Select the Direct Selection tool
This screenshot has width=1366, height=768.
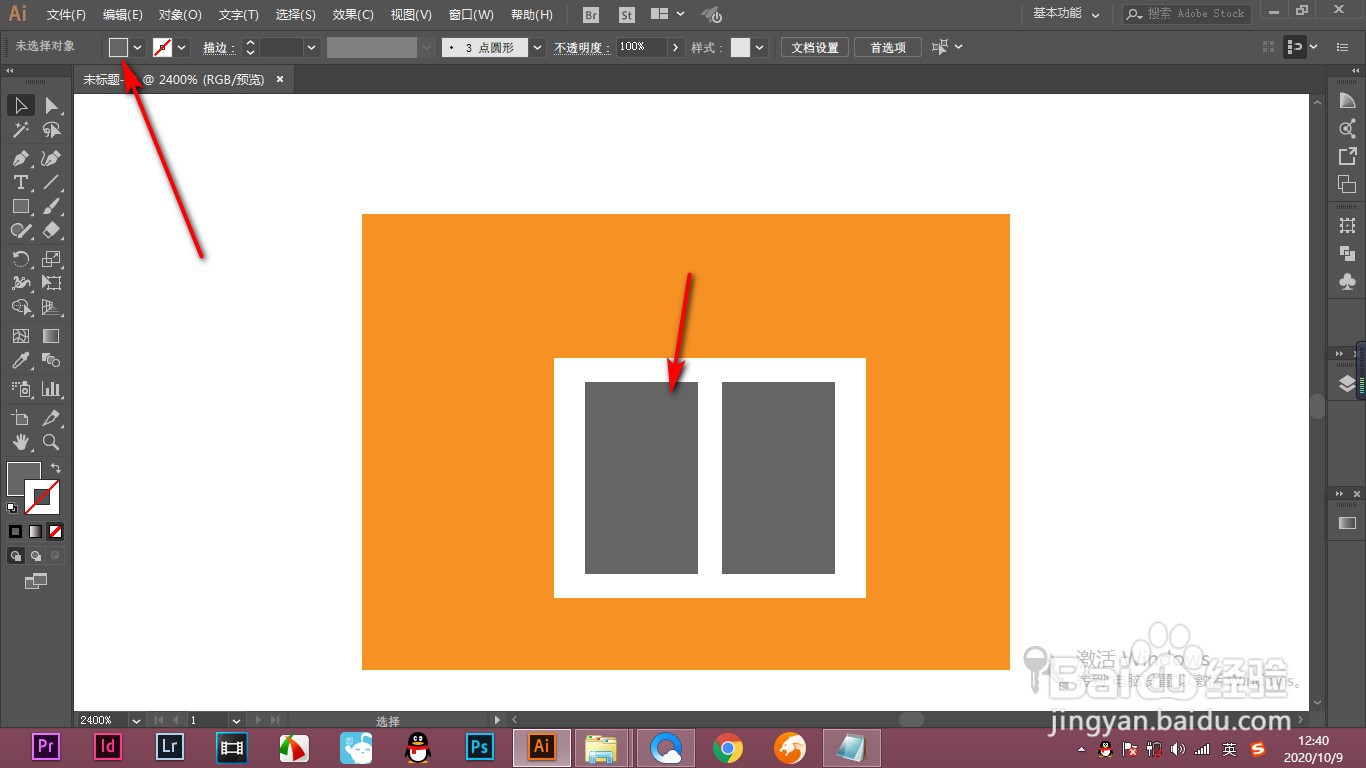point(51,106)
